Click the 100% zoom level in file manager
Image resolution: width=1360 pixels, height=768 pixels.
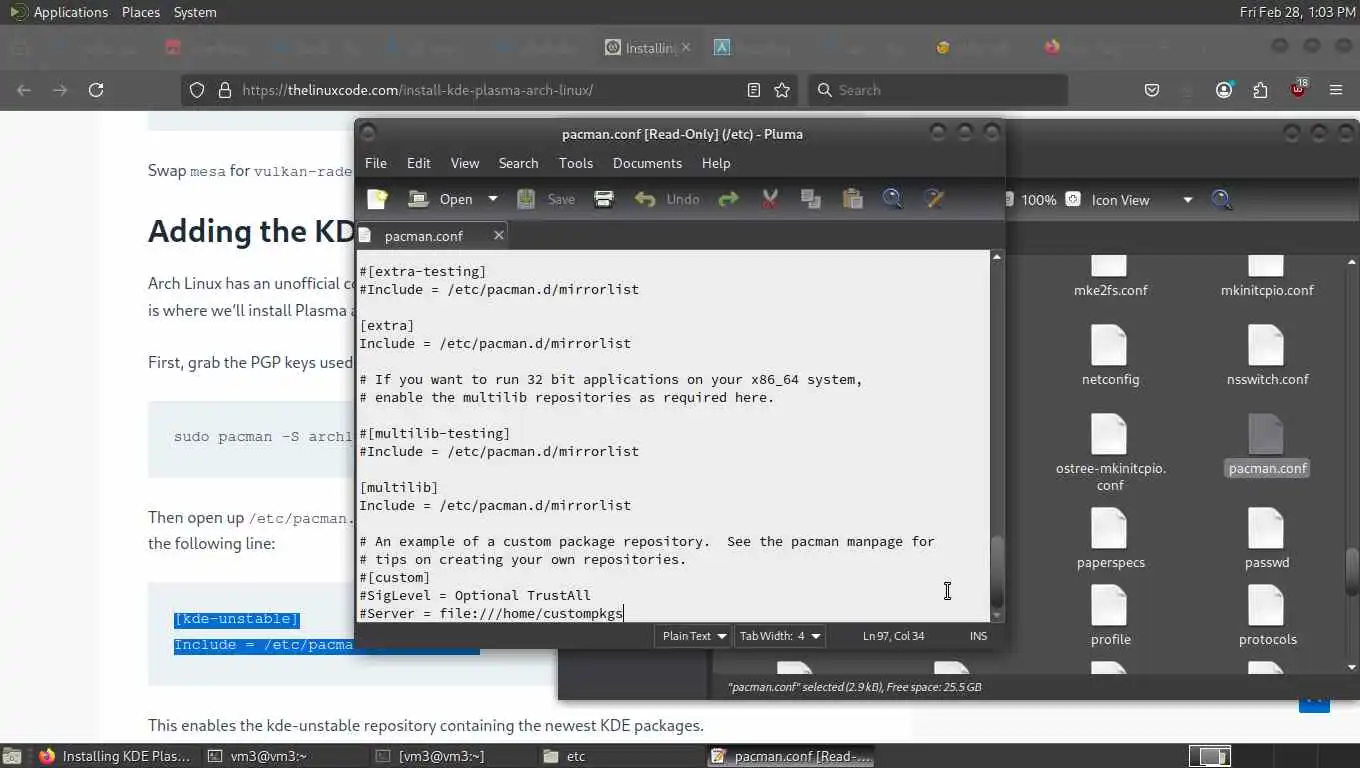pyautogui.click(x=1038, y=200)
